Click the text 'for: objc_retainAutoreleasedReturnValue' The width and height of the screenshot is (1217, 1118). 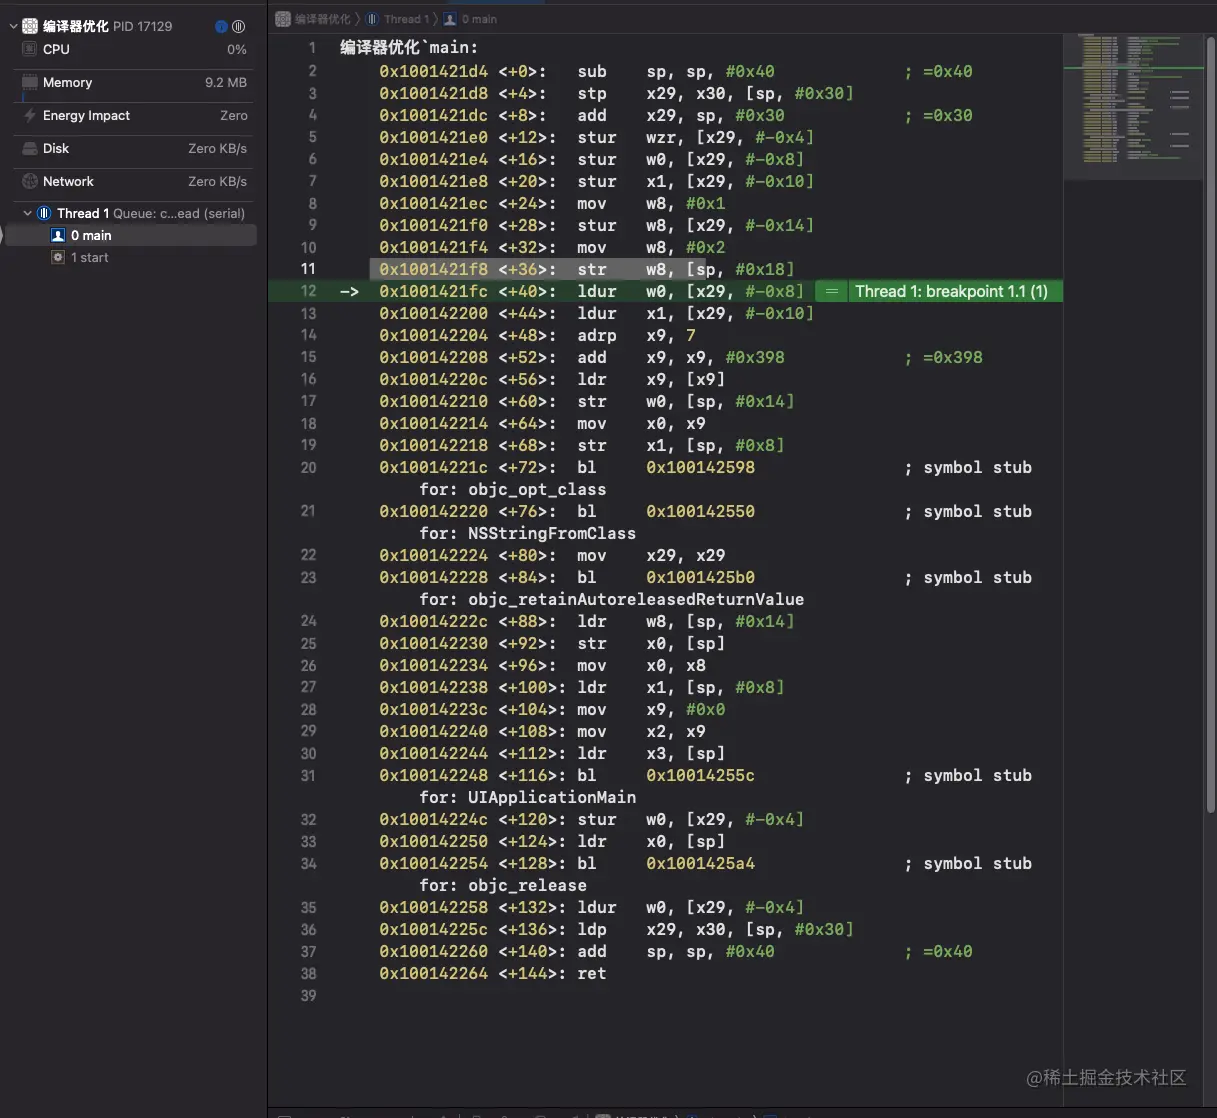click(x=612, y=599)
